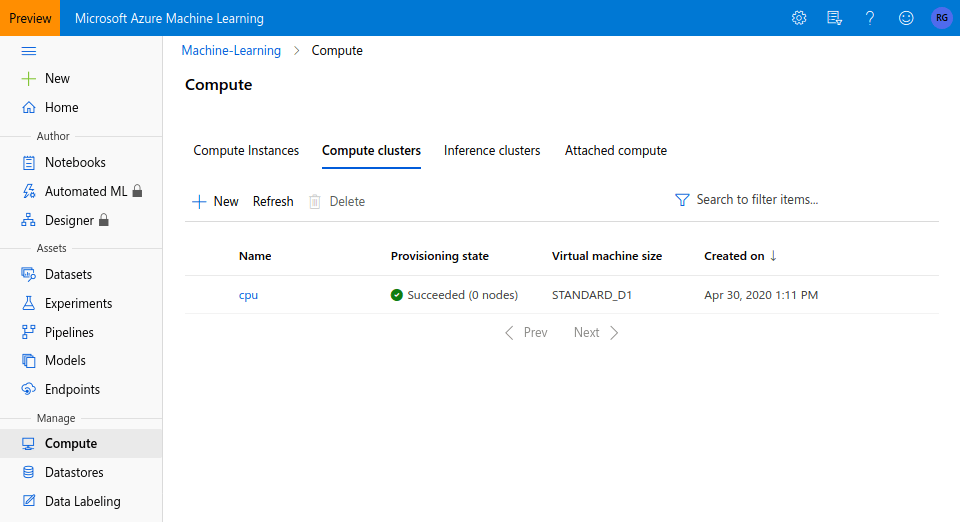Image resolution: width=960 pixels, height=522 pixels.
Task: Sort by the Name column header
Action: pos(255,256)
